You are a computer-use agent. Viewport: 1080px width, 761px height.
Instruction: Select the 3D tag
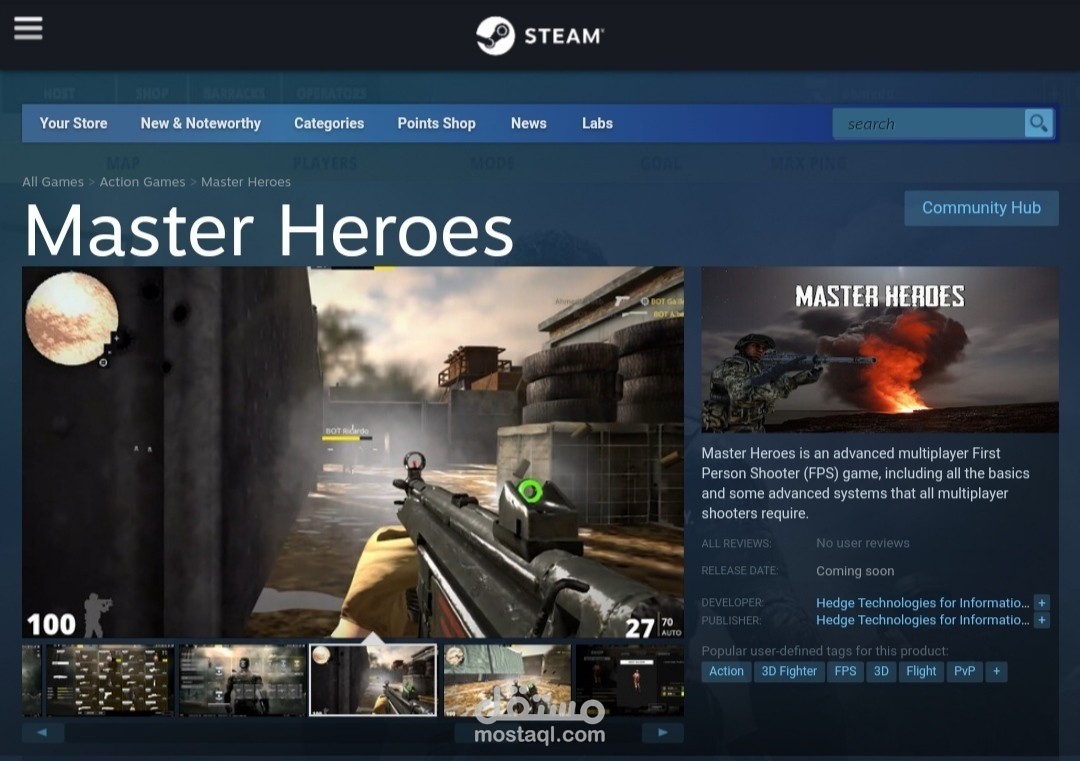coord(881,671)
